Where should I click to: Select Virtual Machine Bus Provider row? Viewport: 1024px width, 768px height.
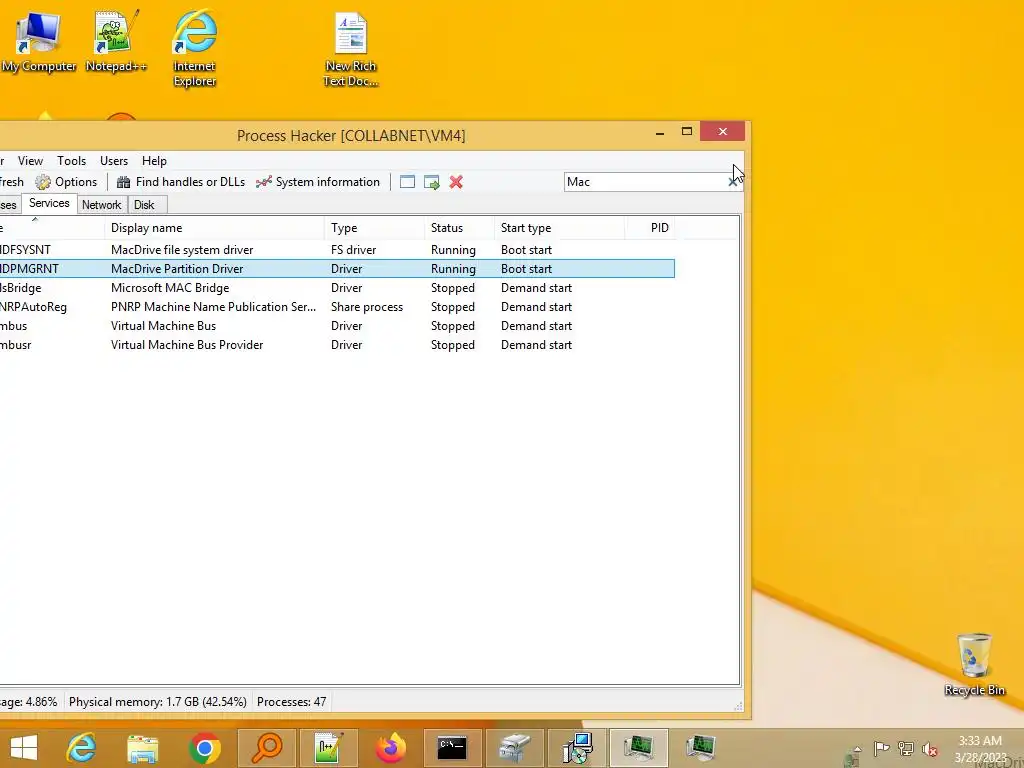pos(337,345)
